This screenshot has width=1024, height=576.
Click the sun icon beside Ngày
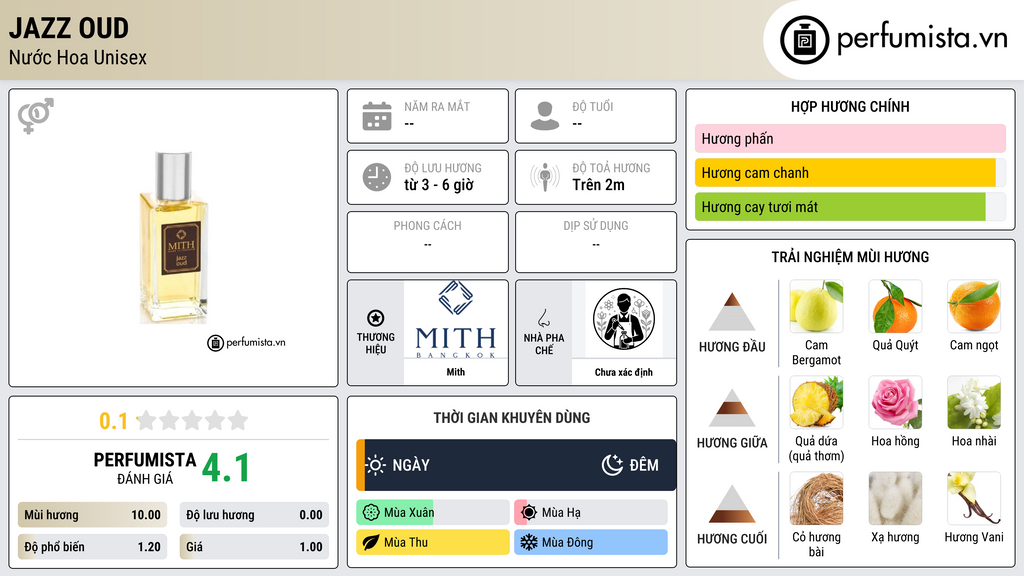click(376, 465)
